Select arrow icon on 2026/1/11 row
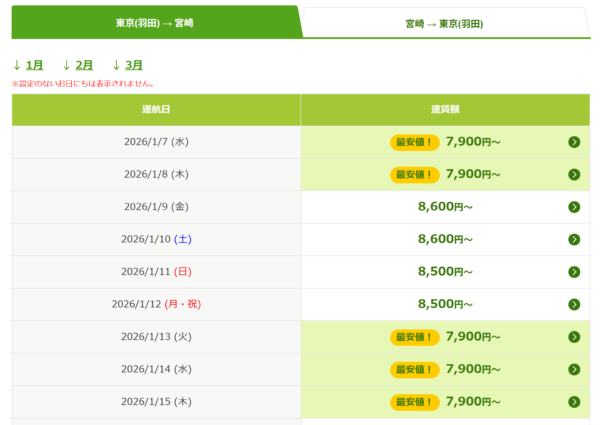The height and width of the screenshot is (425, 600). coord(574,272)
